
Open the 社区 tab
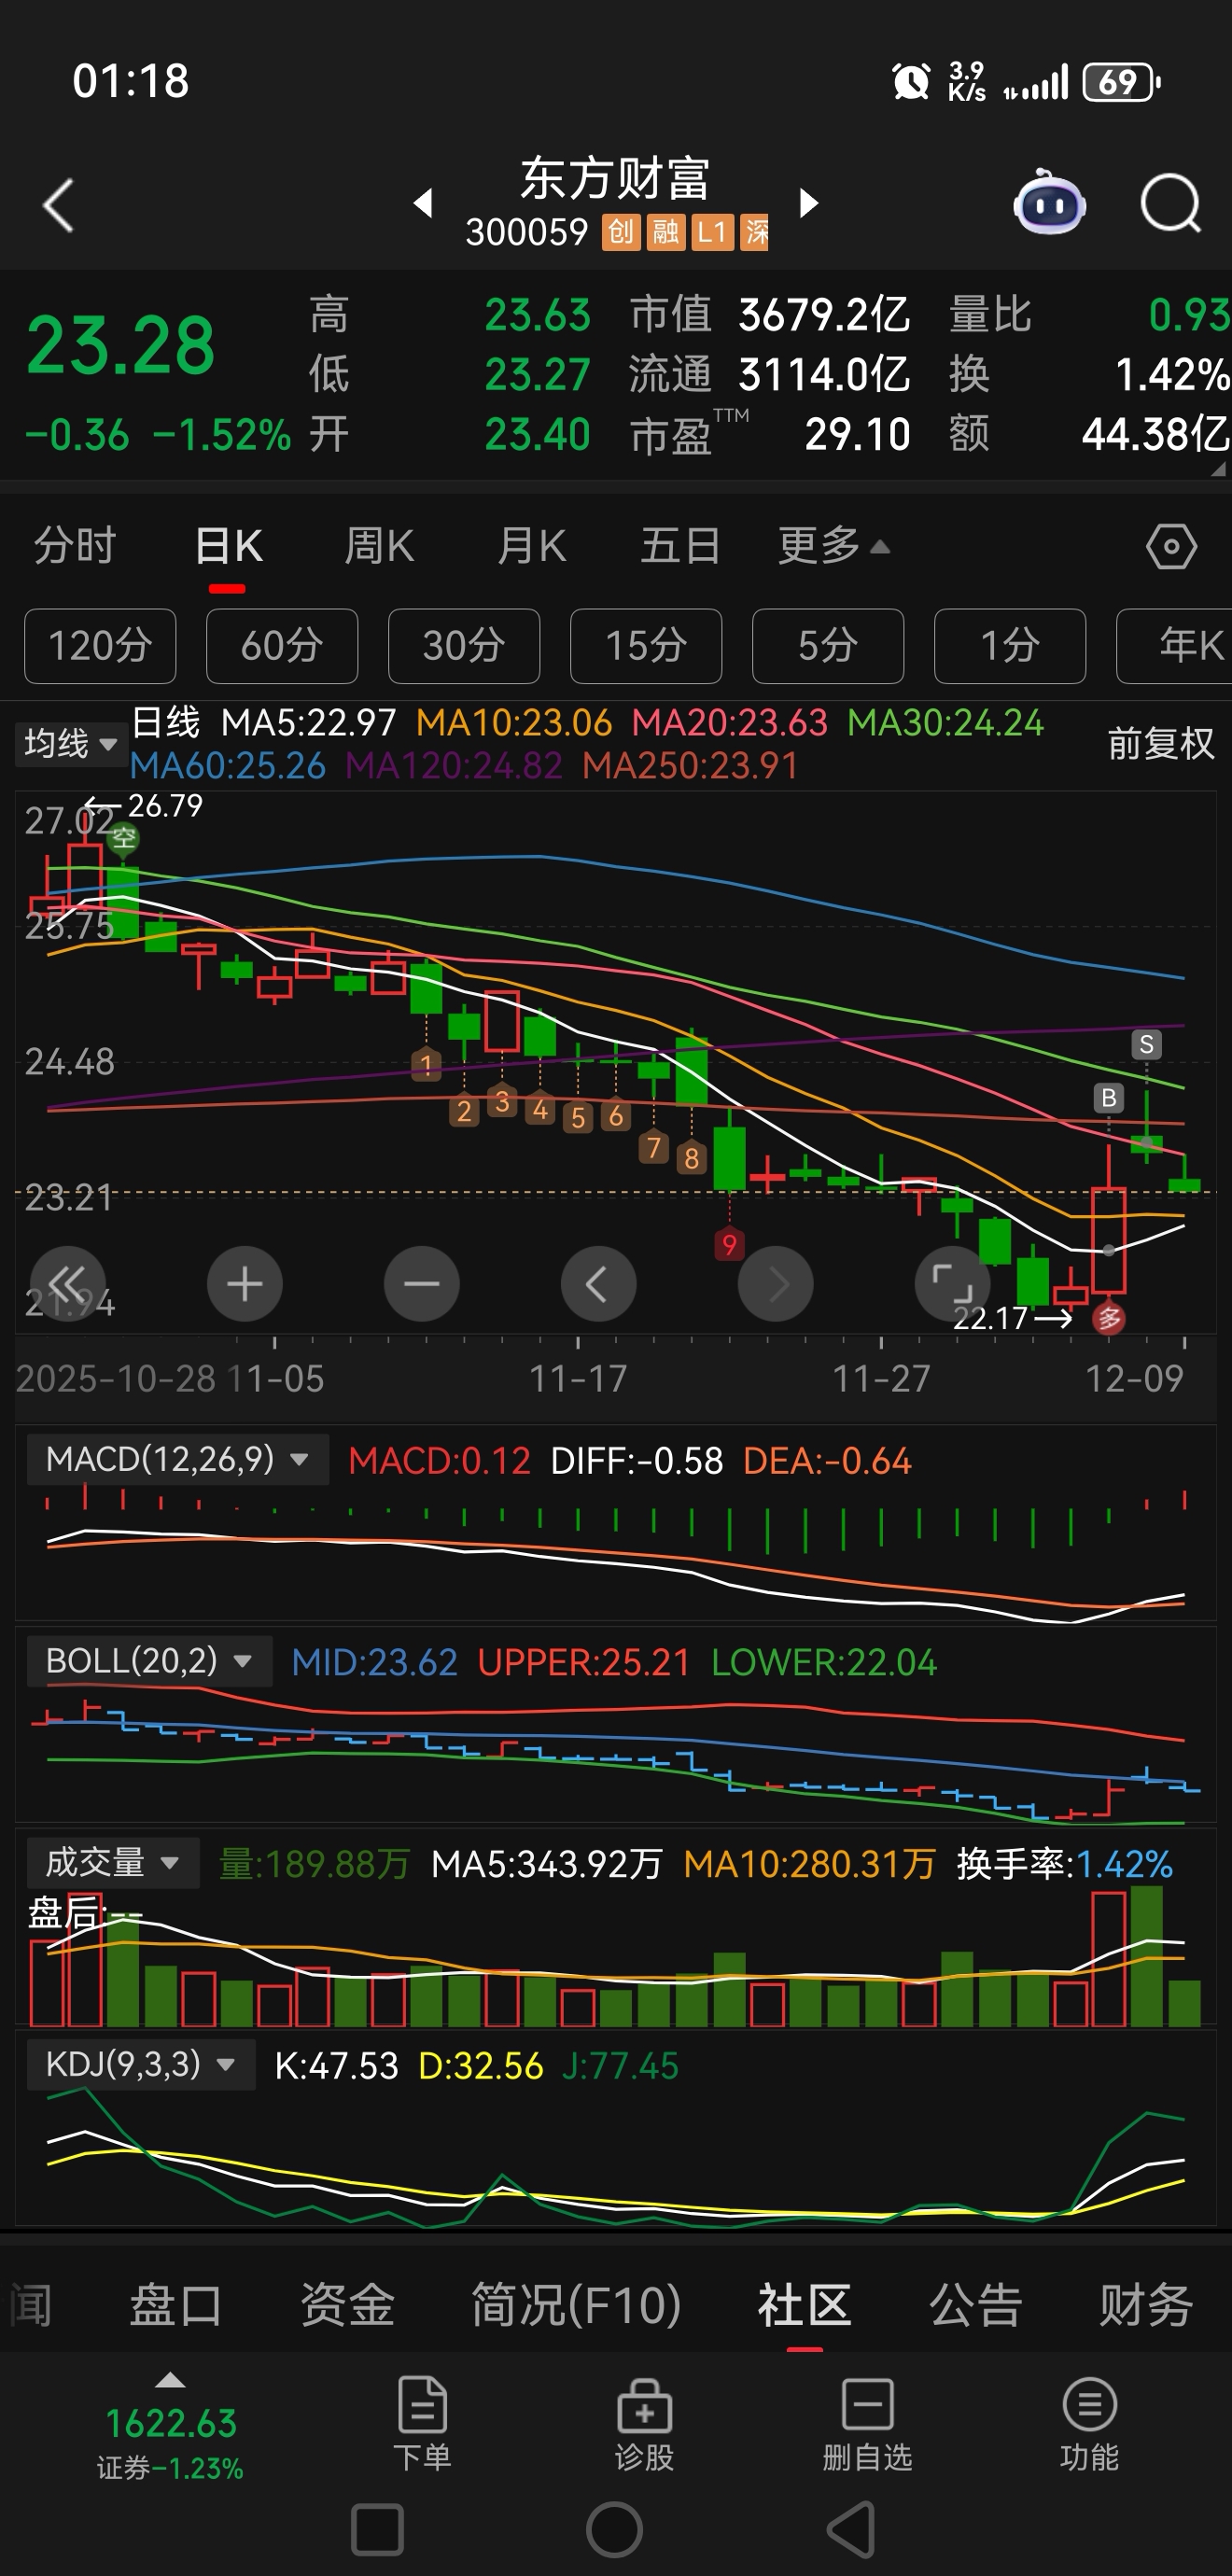pos(805,2304)
